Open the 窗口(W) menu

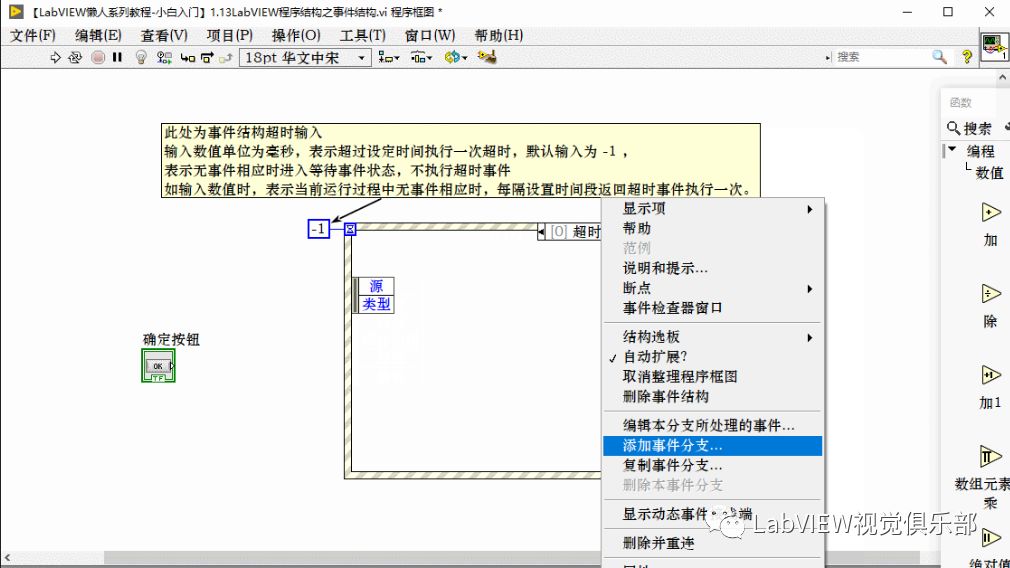[430, 35]
